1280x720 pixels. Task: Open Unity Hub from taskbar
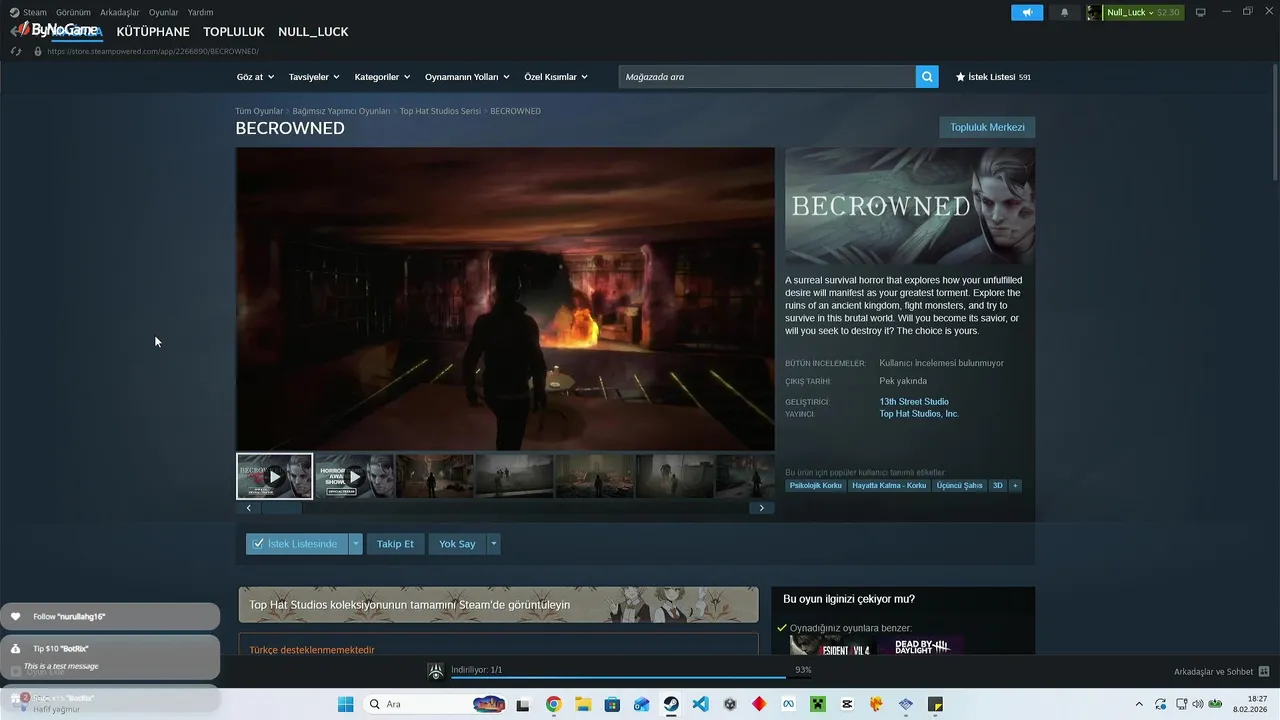[730, 704]
